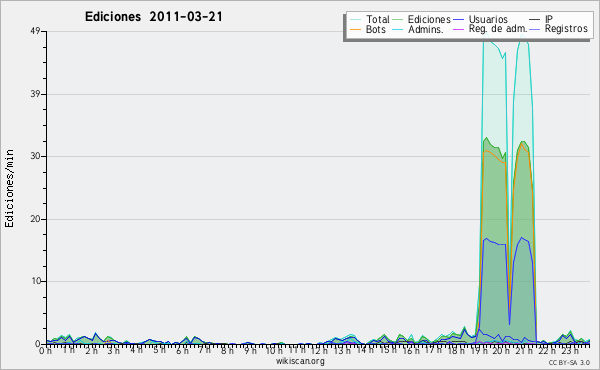This screenshot has width=600, height=370.
Task: Click the orange Bots legend line swatch
Action: 355,29
